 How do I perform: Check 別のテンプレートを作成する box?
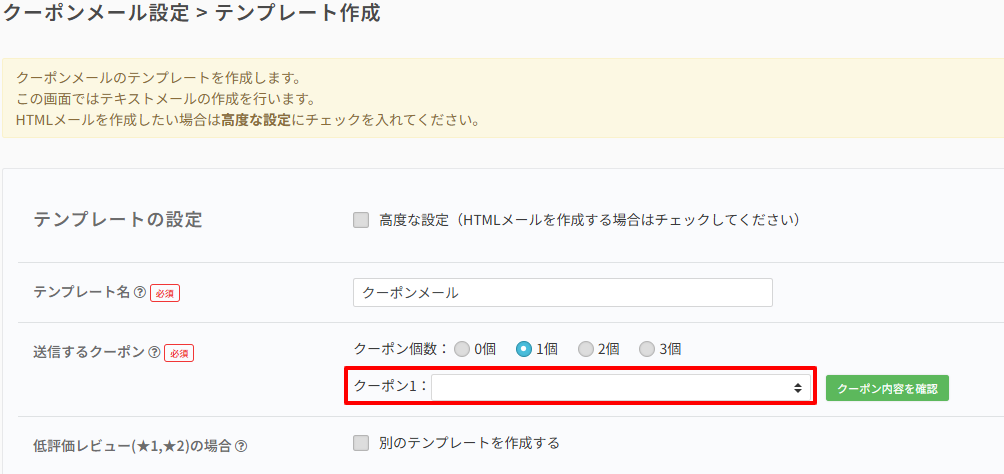coord(361,443)
